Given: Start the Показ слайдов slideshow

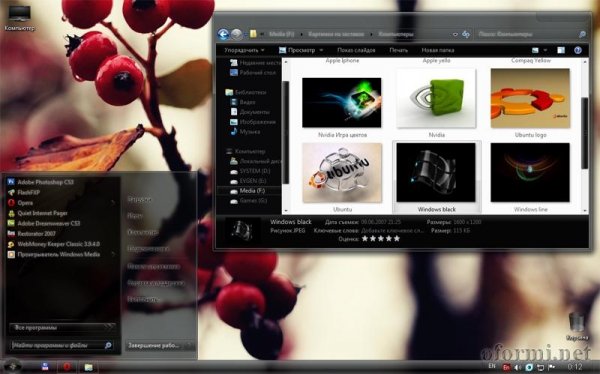Looking at the screenshot, I should point(356,50).
